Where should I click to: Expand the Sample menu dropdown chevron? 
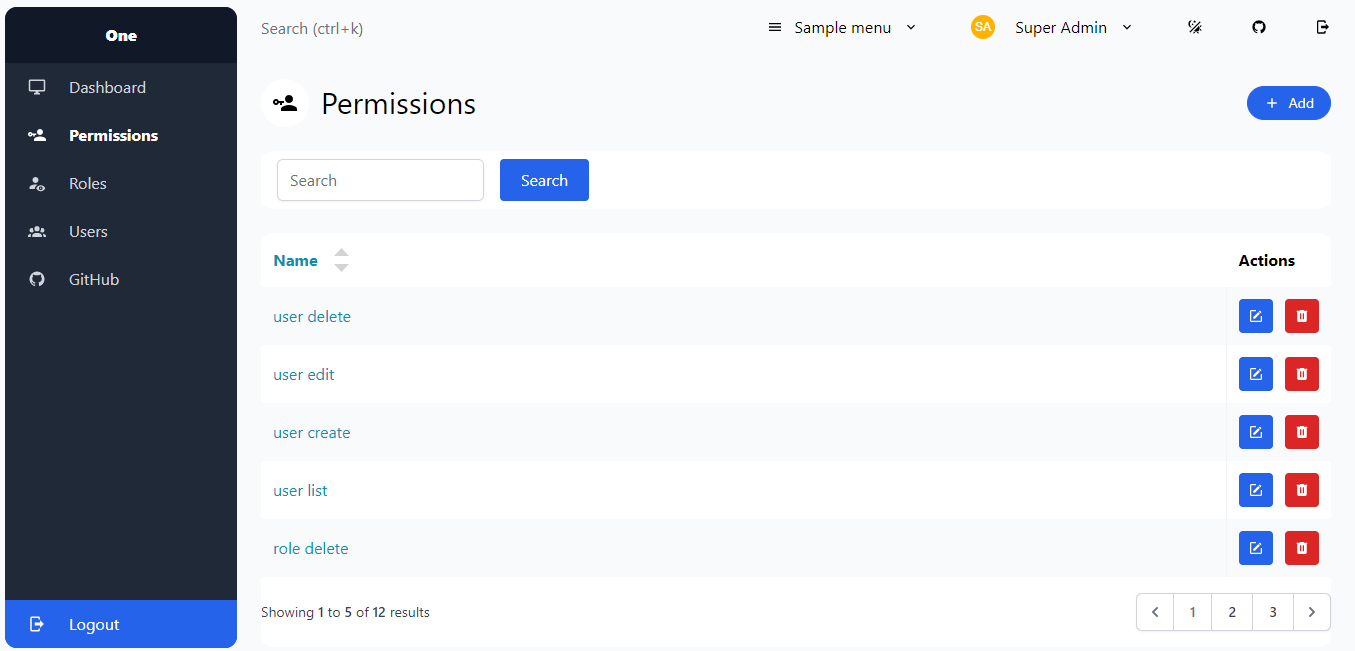911,27
